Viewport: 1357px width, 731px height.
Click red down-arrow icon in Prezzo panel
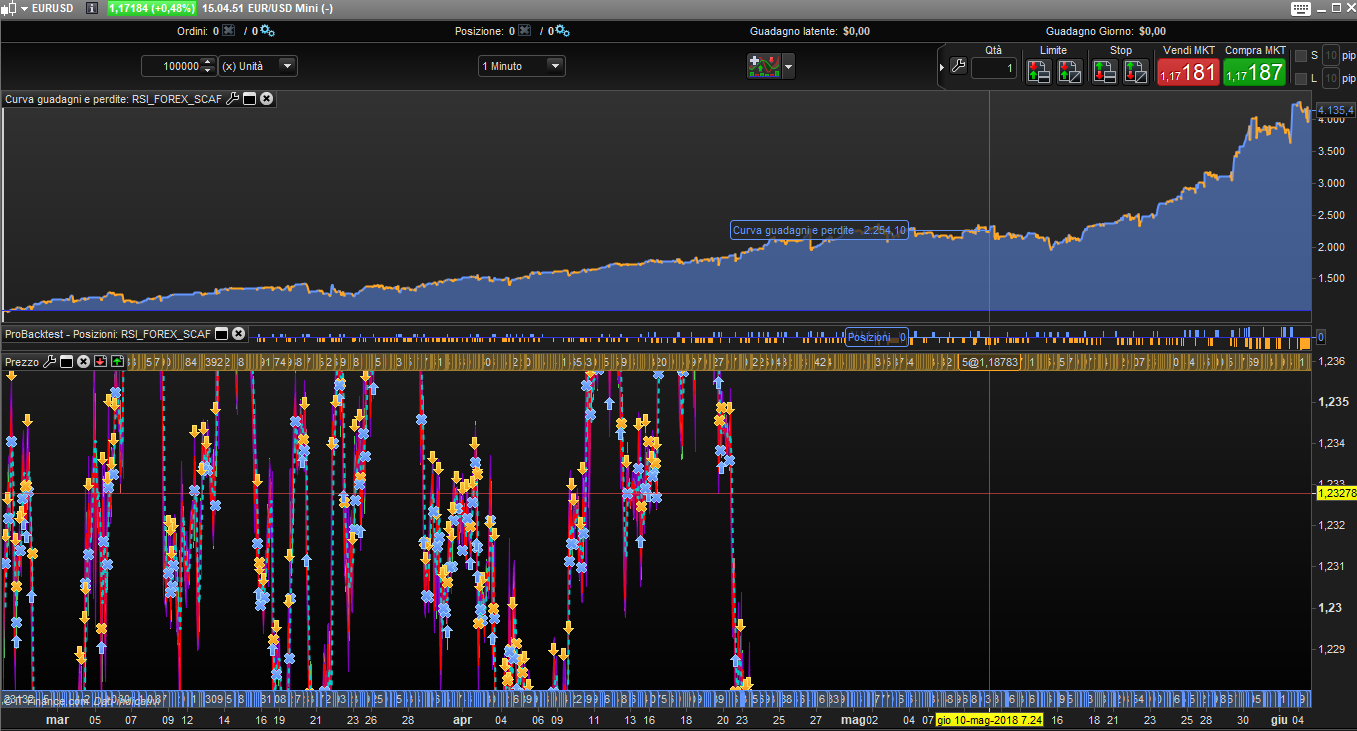point(100,361)
